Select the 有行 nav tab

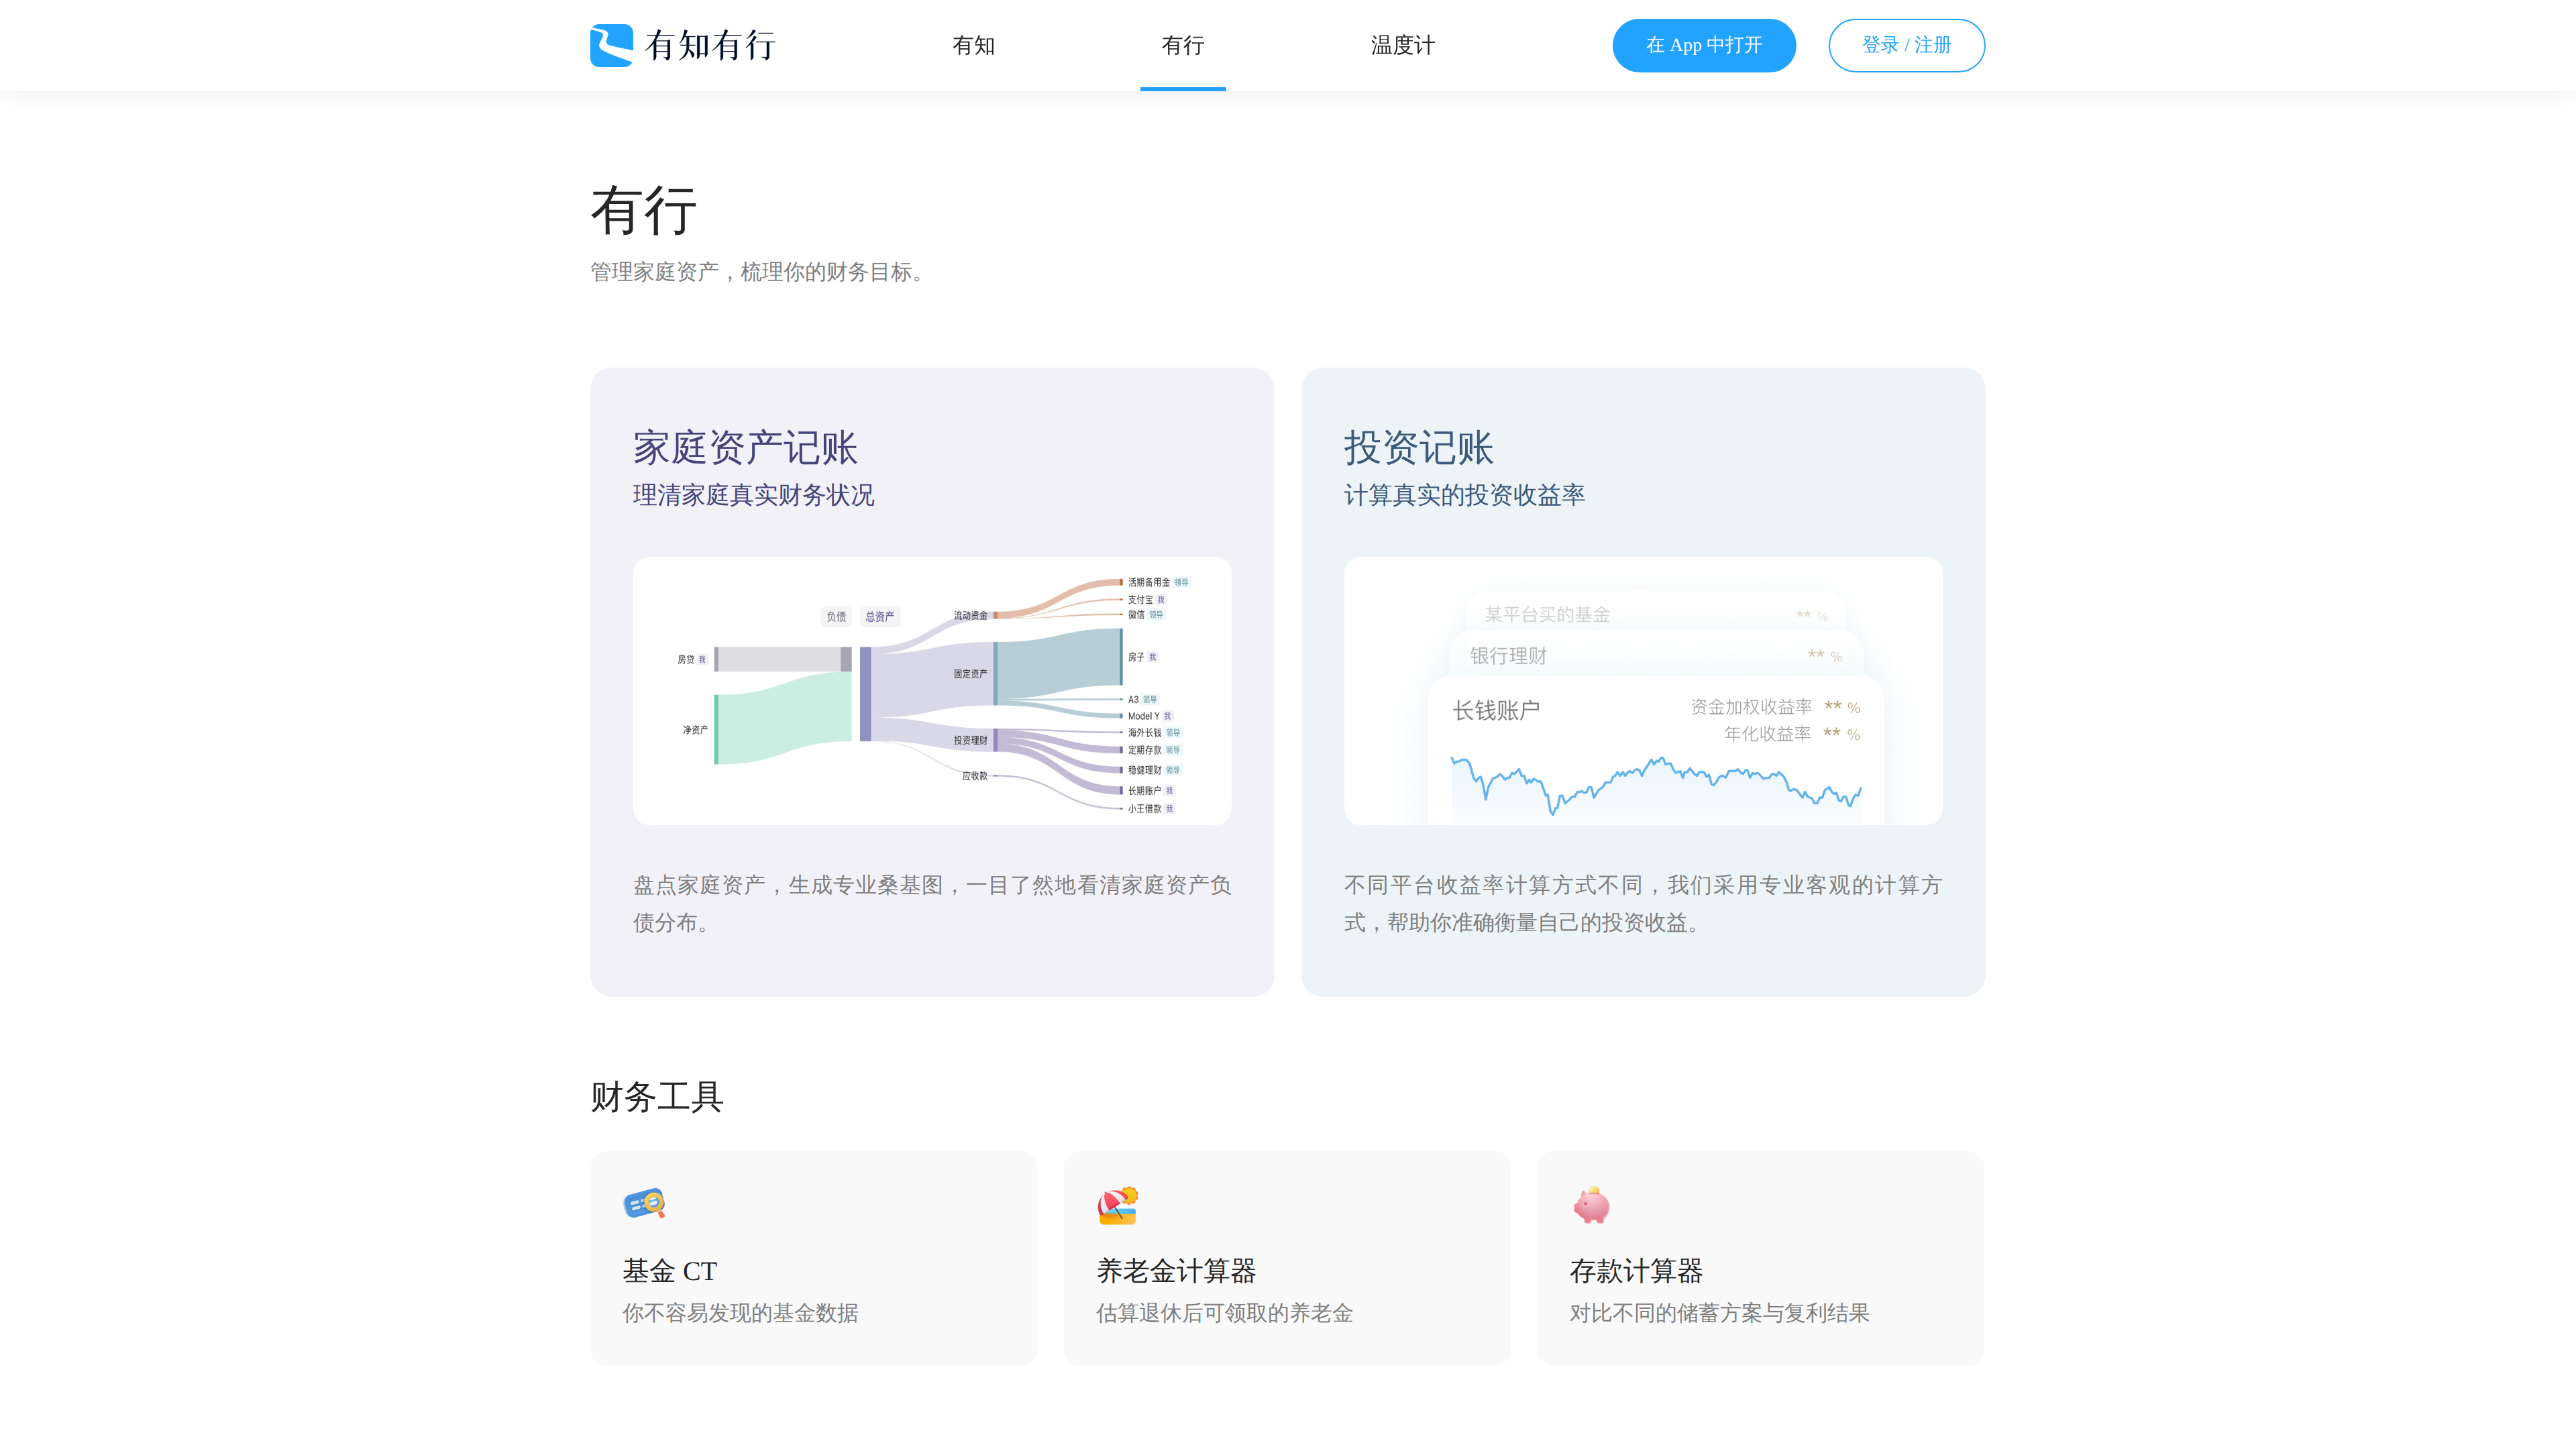click(1183, 45)
